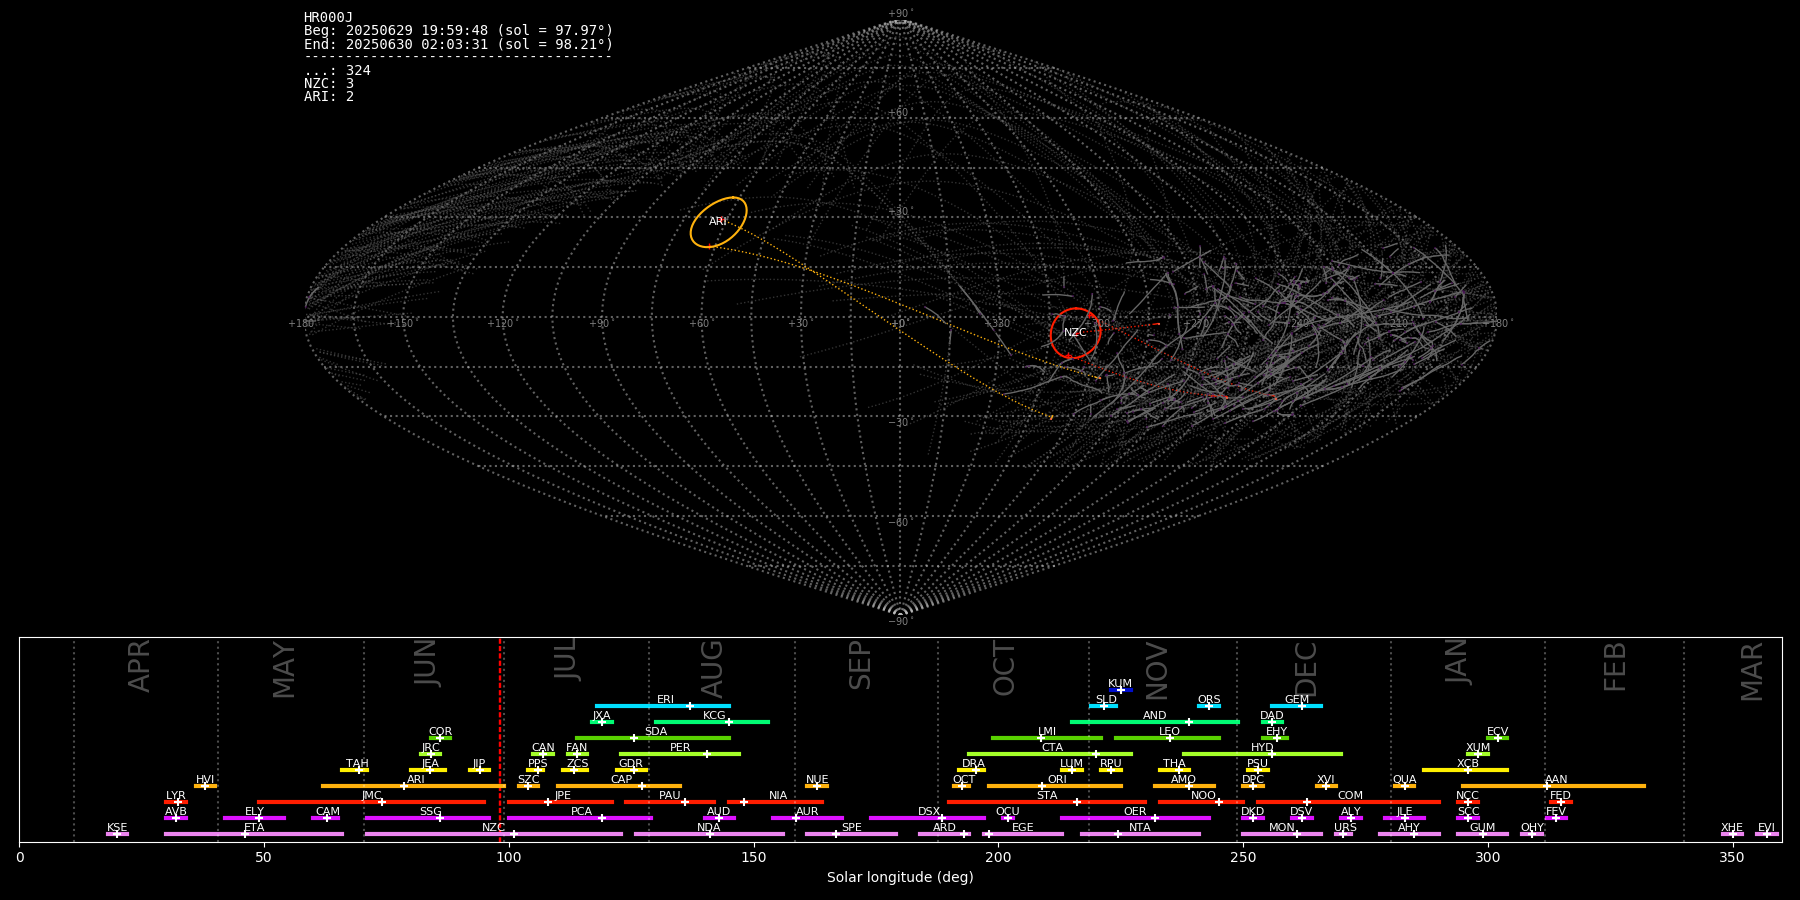Click the End: 20250630 02:03:31 line
This screenshot has height=900, width=1800.
click(458, 44)
